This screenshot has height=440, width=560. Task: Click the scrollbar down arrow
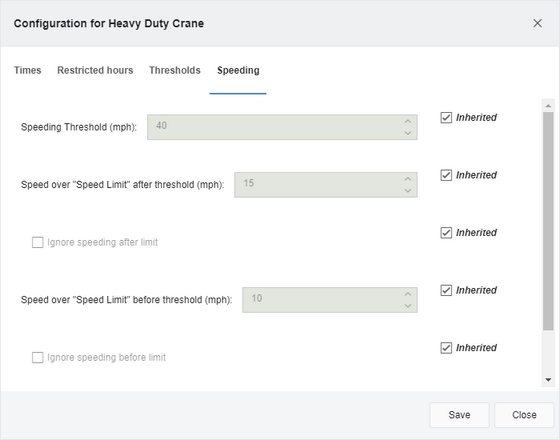coord(548,380)
